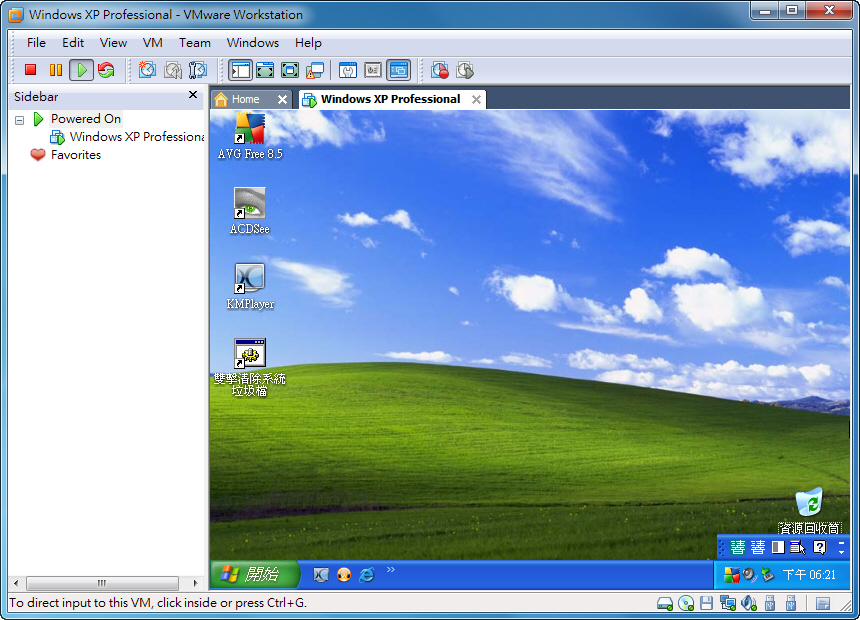Close the Windows XP Professional tab
860x620 pixels.
coord(477,99)
